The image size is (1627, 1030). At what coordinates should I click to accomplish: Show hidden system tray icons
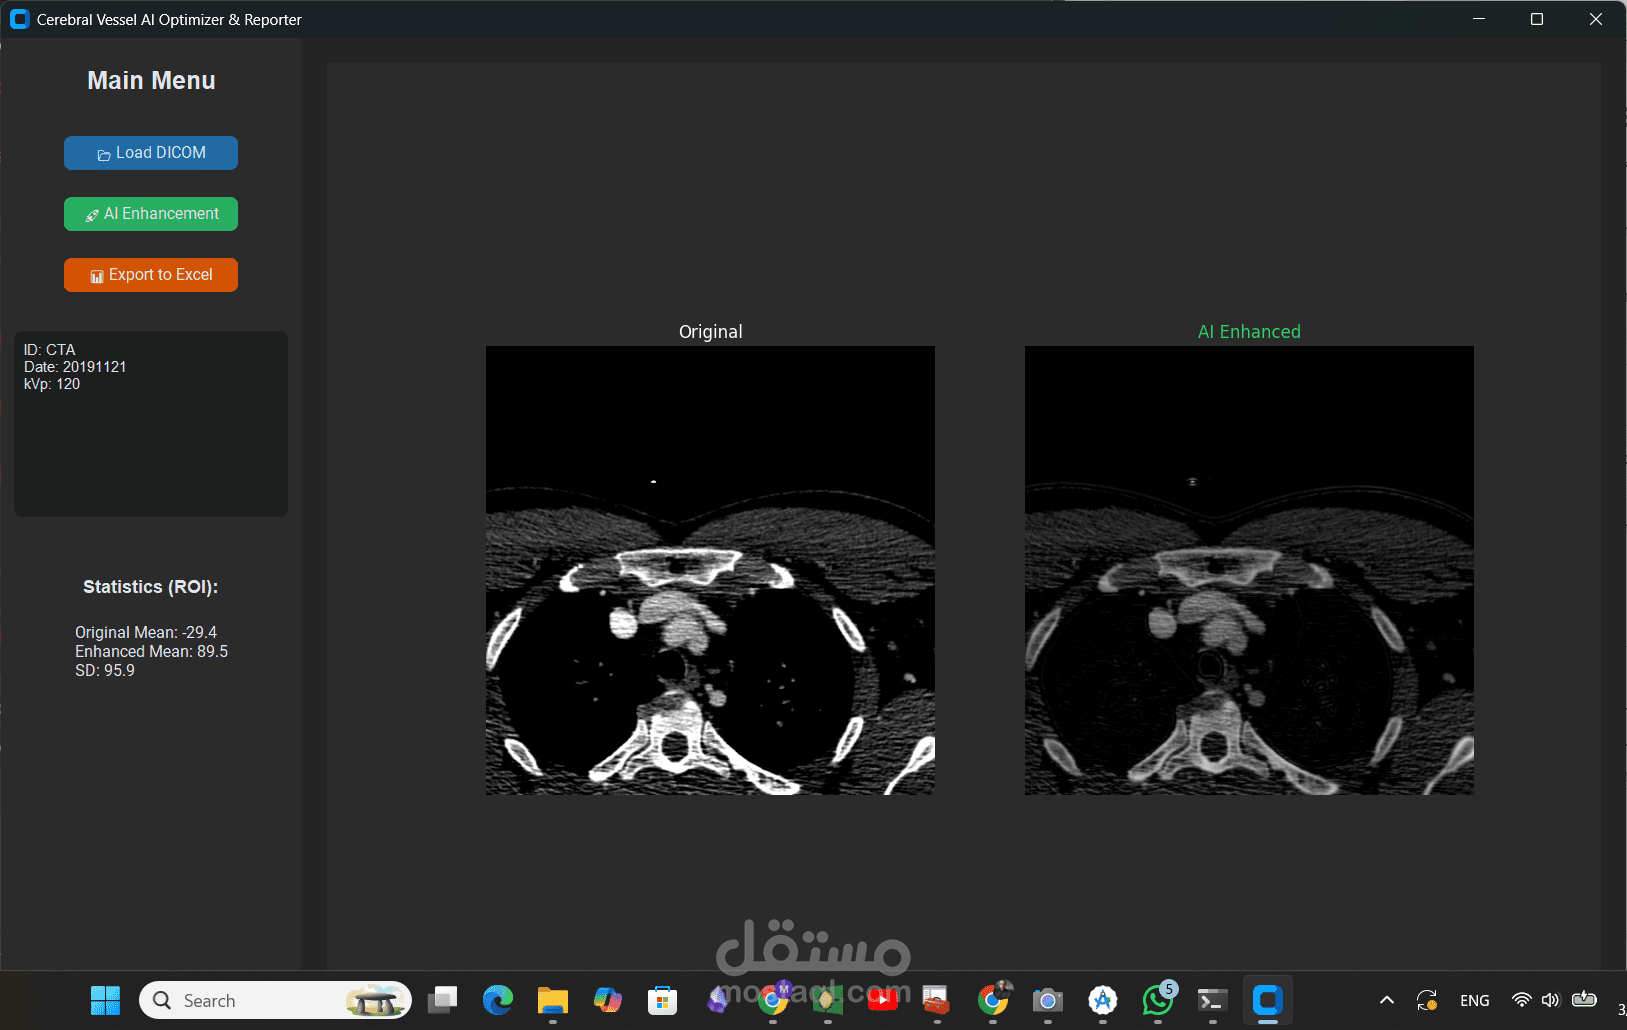click(x=1387, y=1000)
